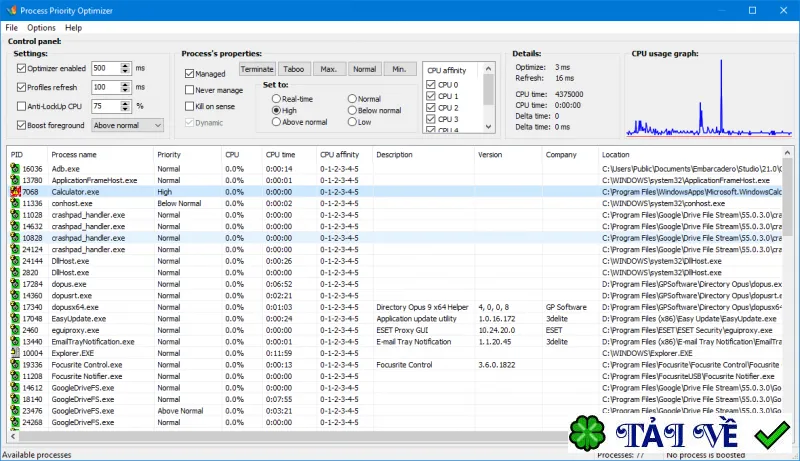Click the CPU affinity list down arrow
The height and width of the screenshot is (461, 800).
(488, 126)
